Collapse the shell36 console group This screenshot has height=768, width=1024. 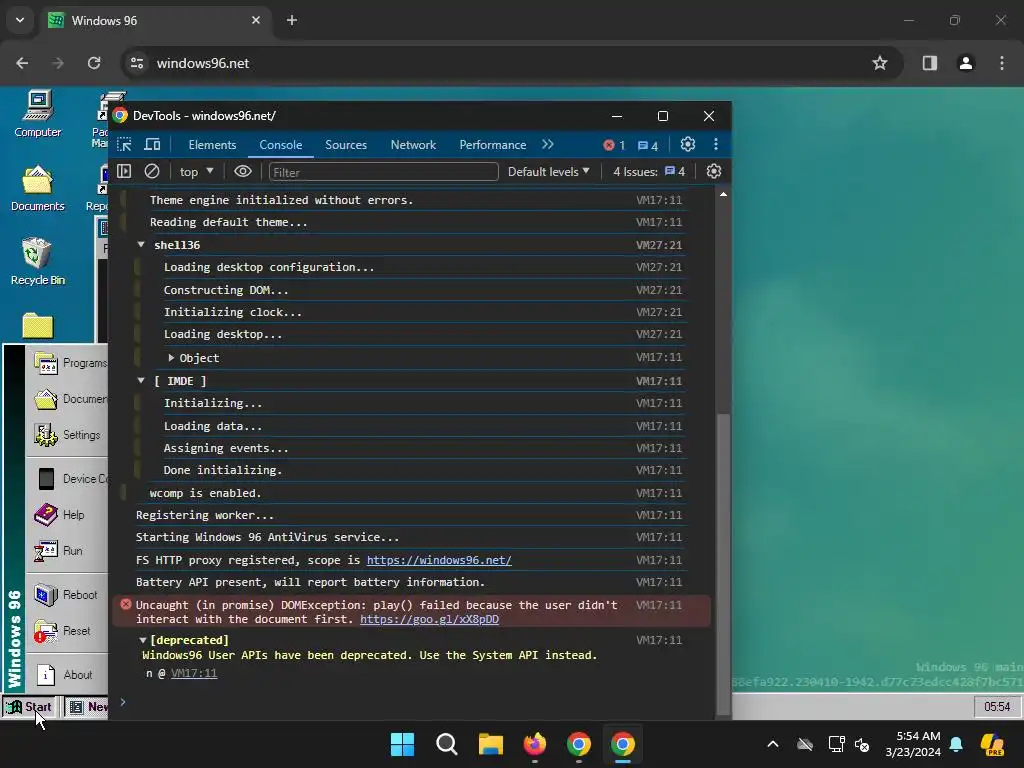[141, 244]
